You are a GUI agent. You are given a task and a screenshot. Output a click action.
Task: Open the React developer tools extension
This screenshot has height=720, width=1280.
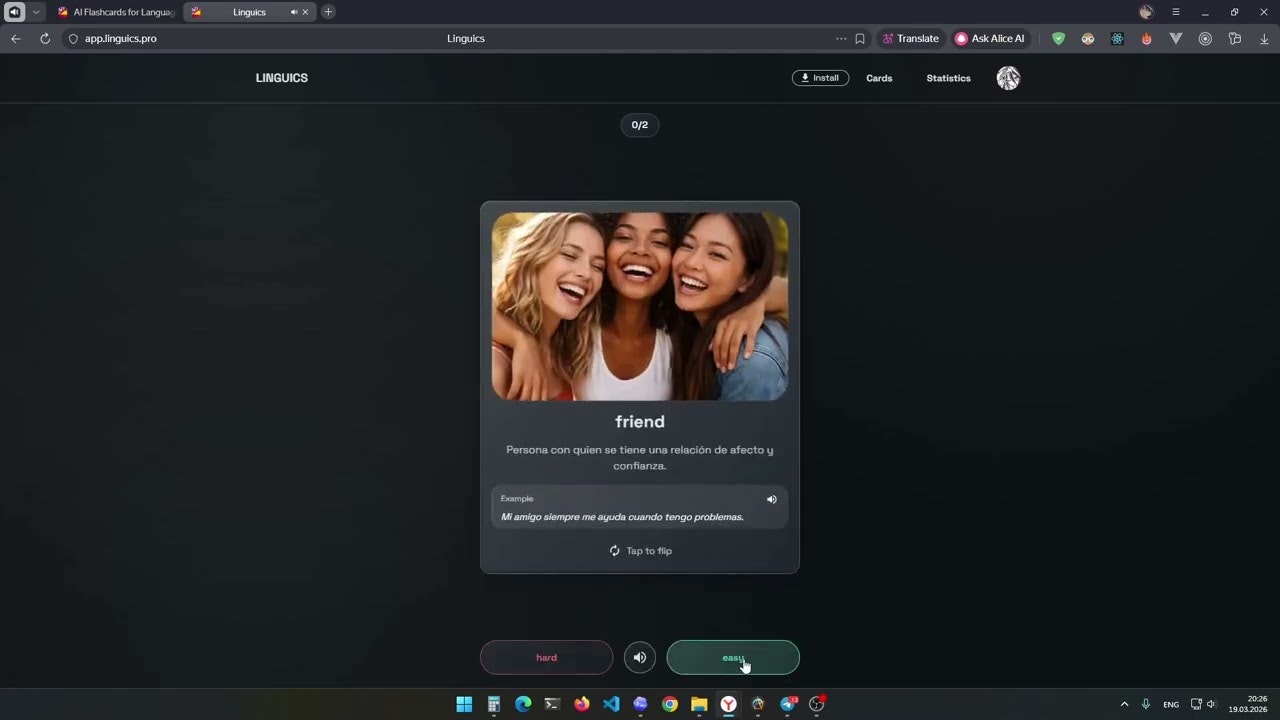(x=1117, y=38)
